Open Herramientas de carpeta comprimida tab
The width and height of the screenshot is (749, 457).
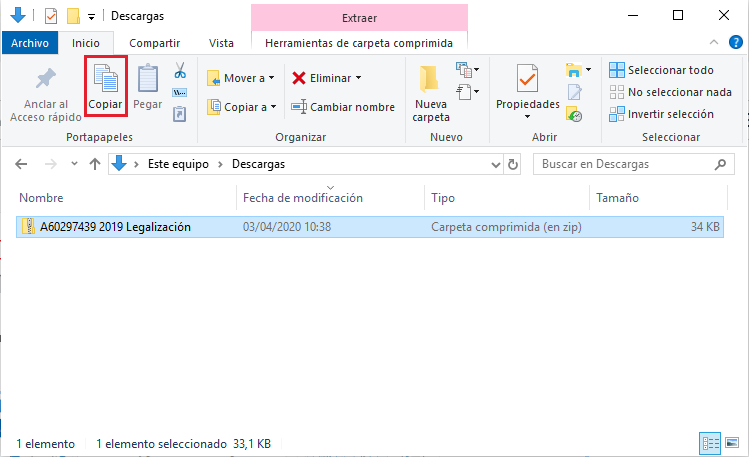[359, 43]
